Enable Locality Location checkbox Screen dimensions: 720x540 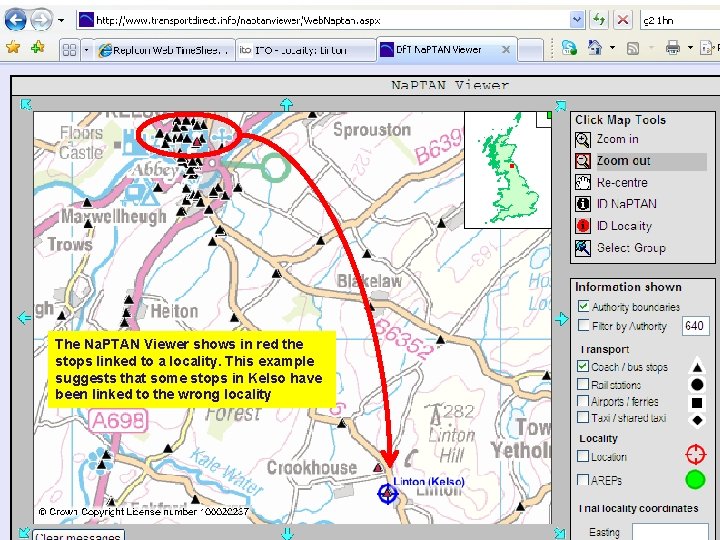coord(583,456)
